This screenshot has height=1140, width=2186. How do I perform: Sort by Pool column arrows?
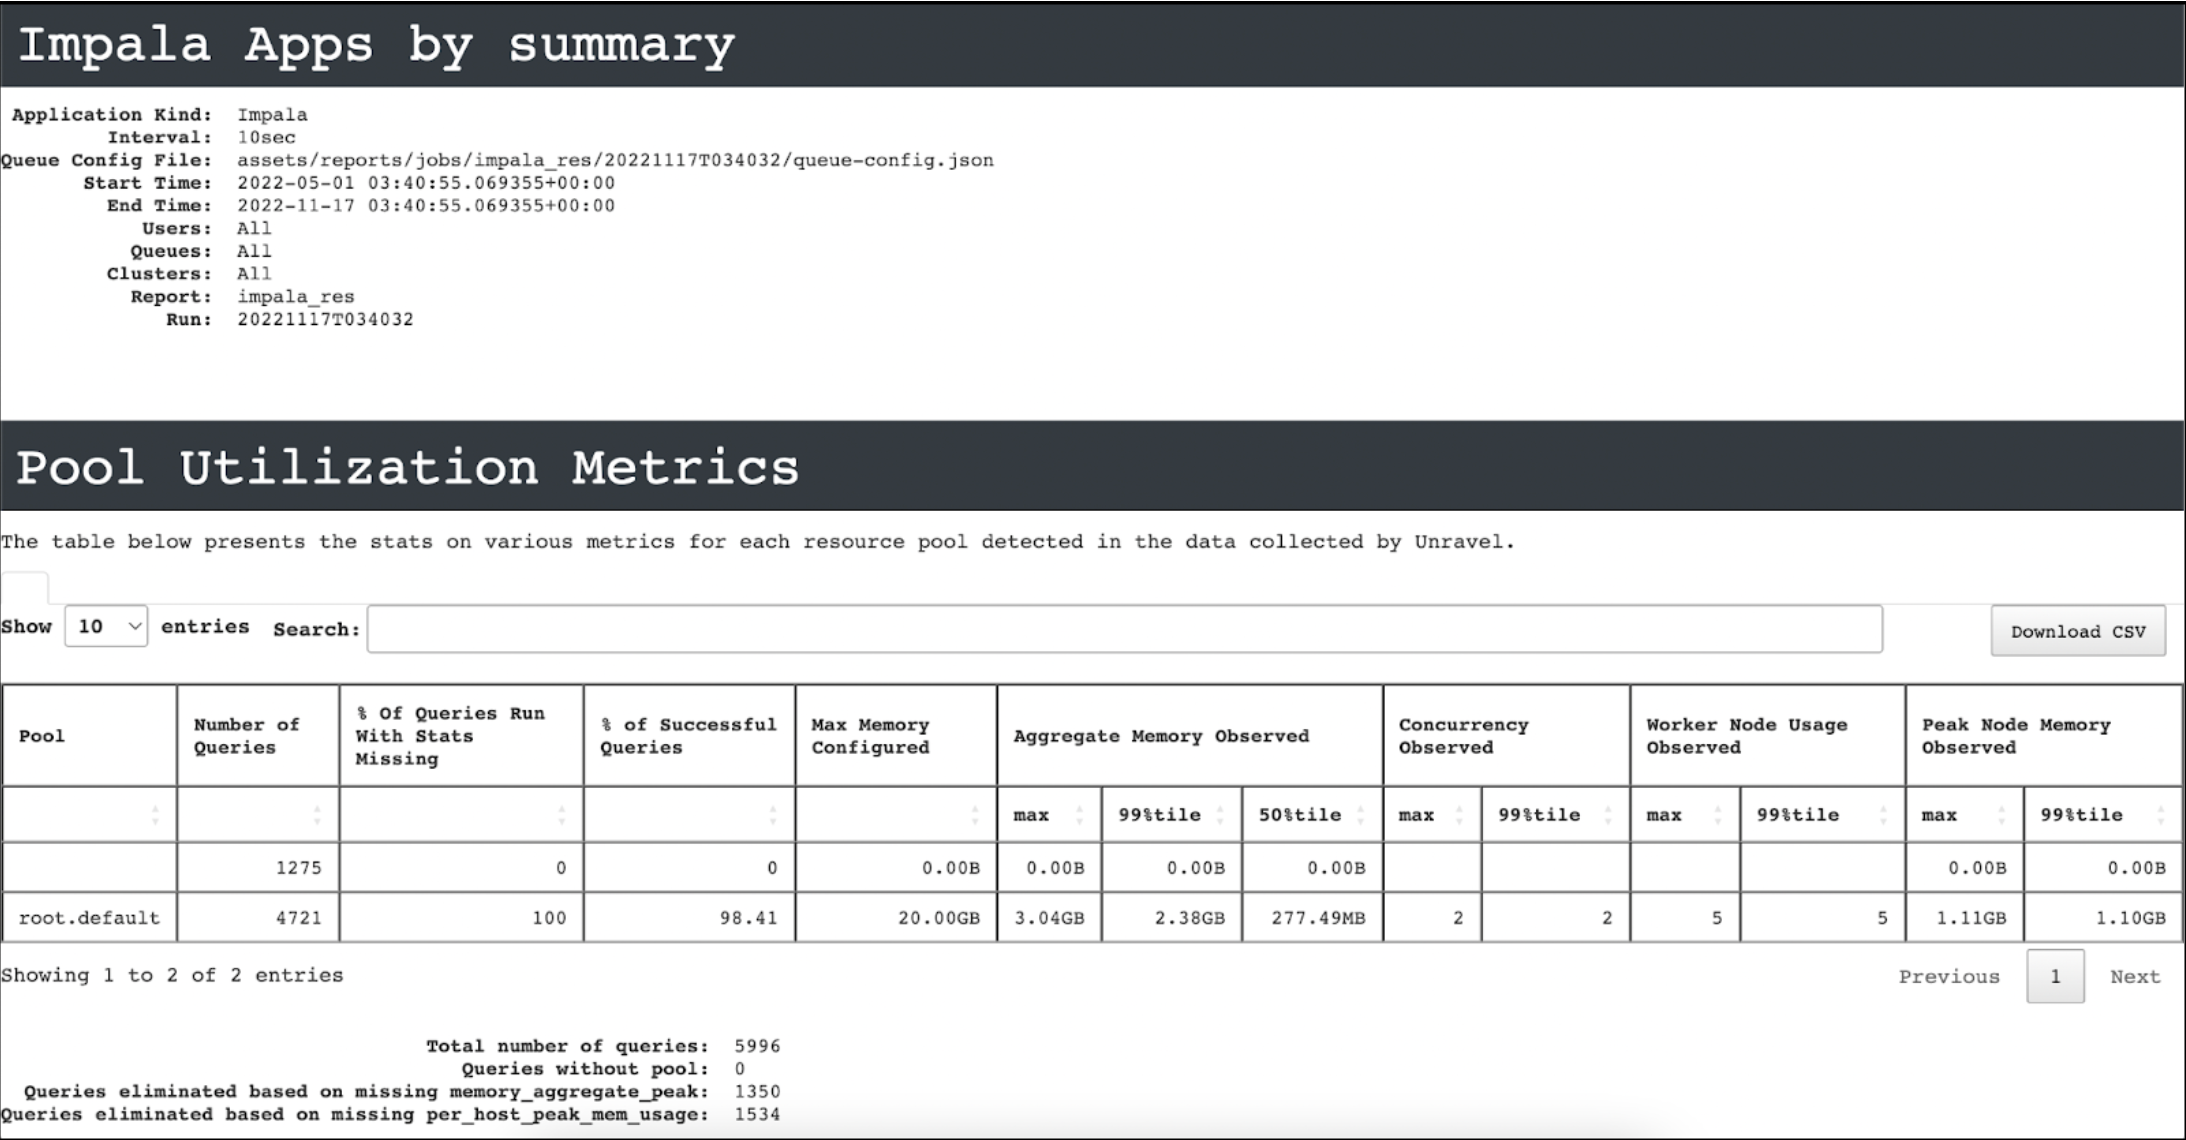point(154,815)
